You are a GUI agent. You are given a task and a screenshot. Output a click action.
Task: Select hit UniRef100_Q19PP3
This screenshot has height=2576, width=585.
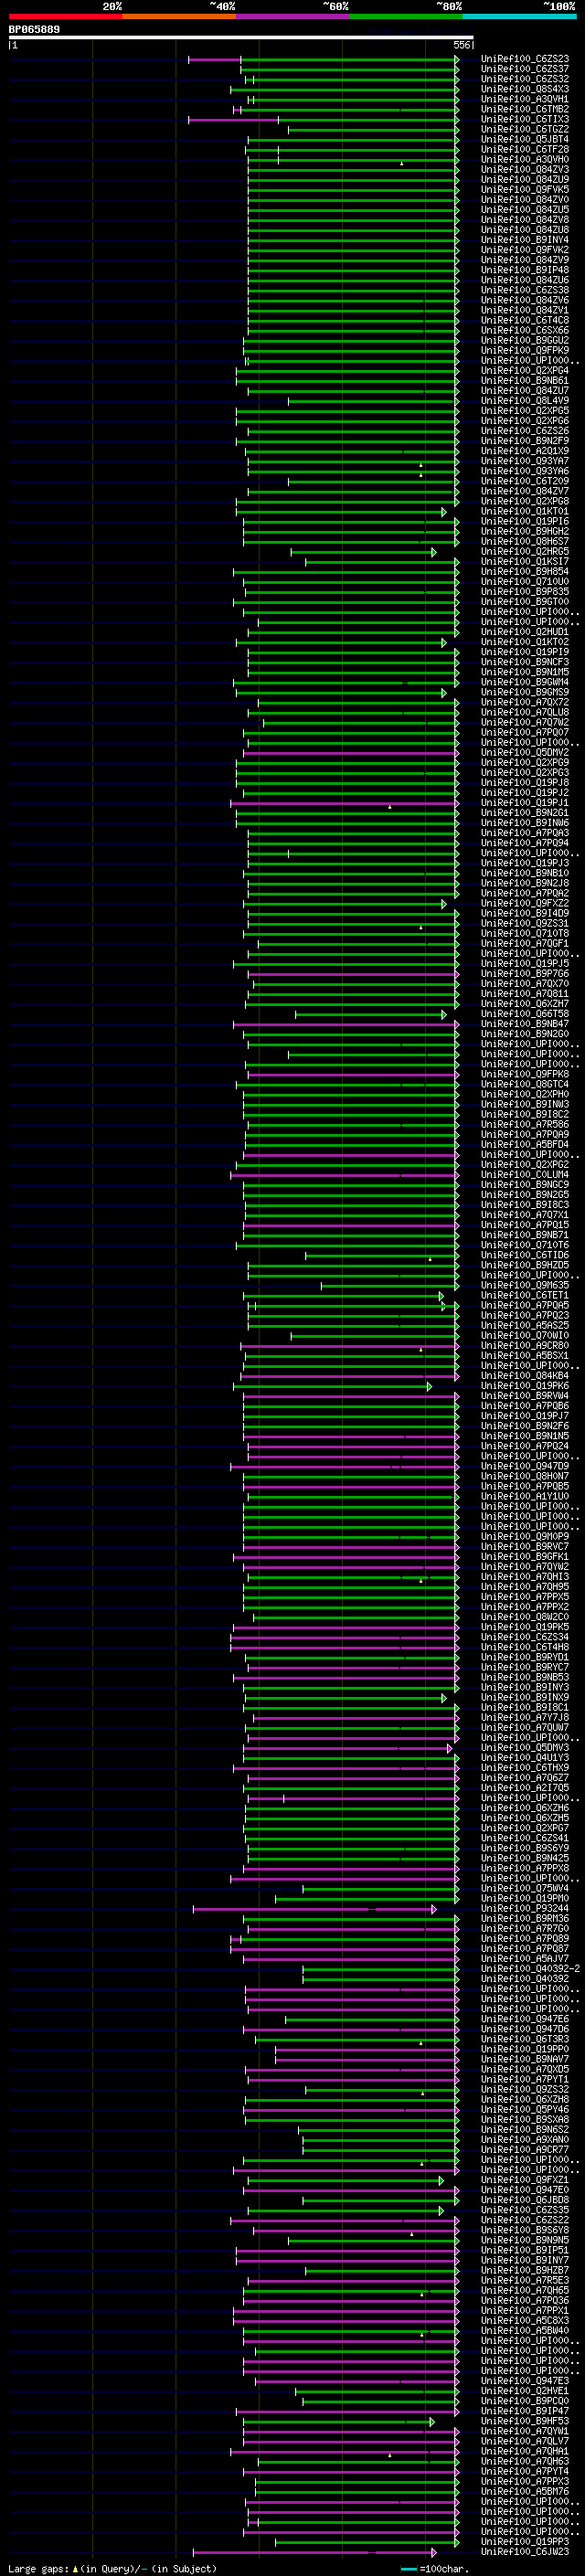pos(525,2541)
